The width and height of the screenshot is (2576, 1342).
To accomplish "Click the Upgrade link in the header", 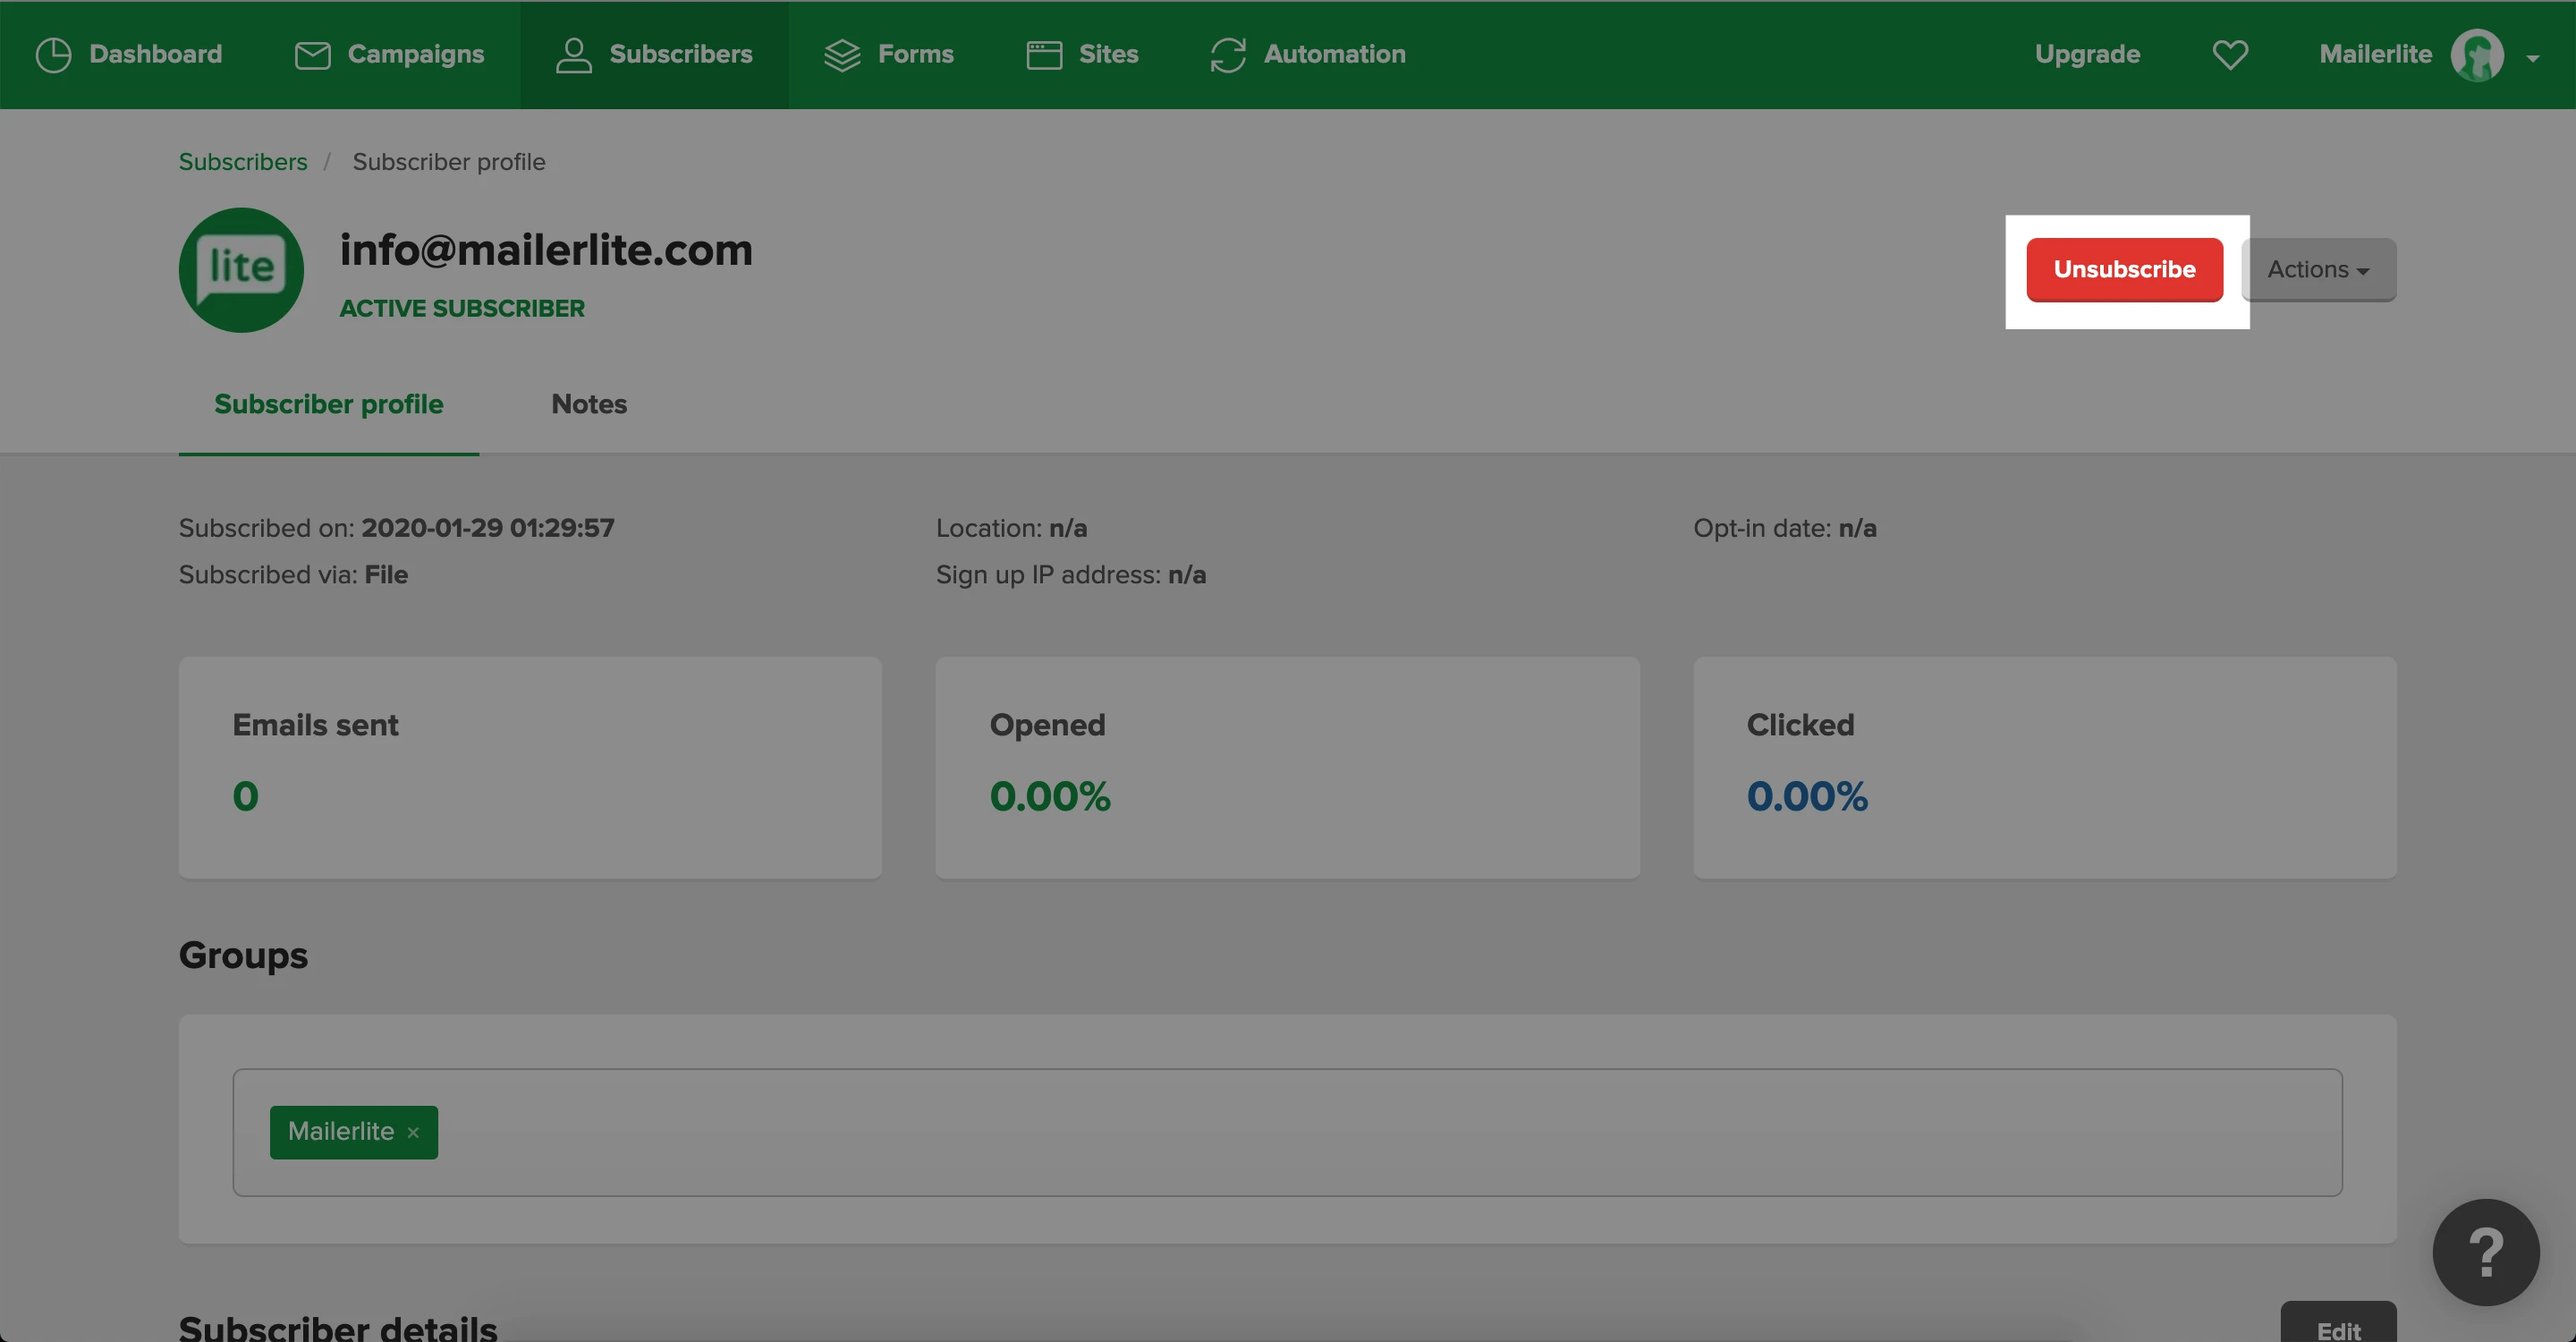I will (2087, 55).
